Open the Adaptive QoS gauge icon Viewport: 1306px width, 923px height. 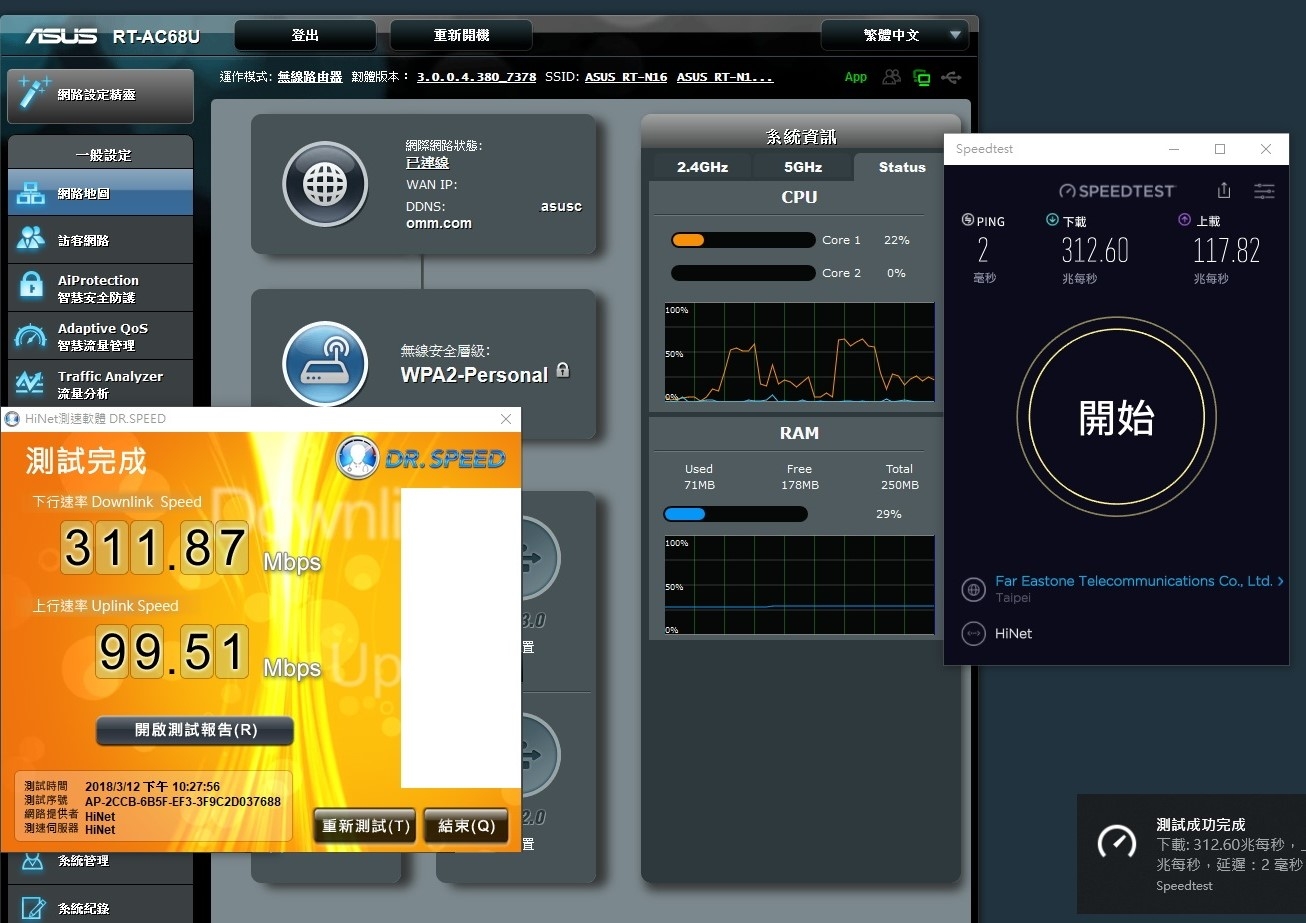31,336
